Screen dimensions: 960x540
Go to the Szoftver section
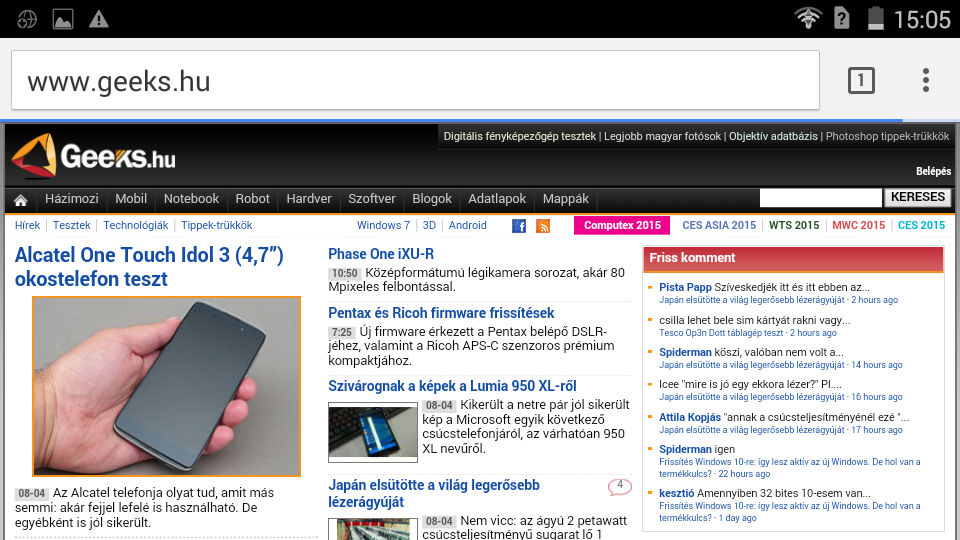point(372,199)
